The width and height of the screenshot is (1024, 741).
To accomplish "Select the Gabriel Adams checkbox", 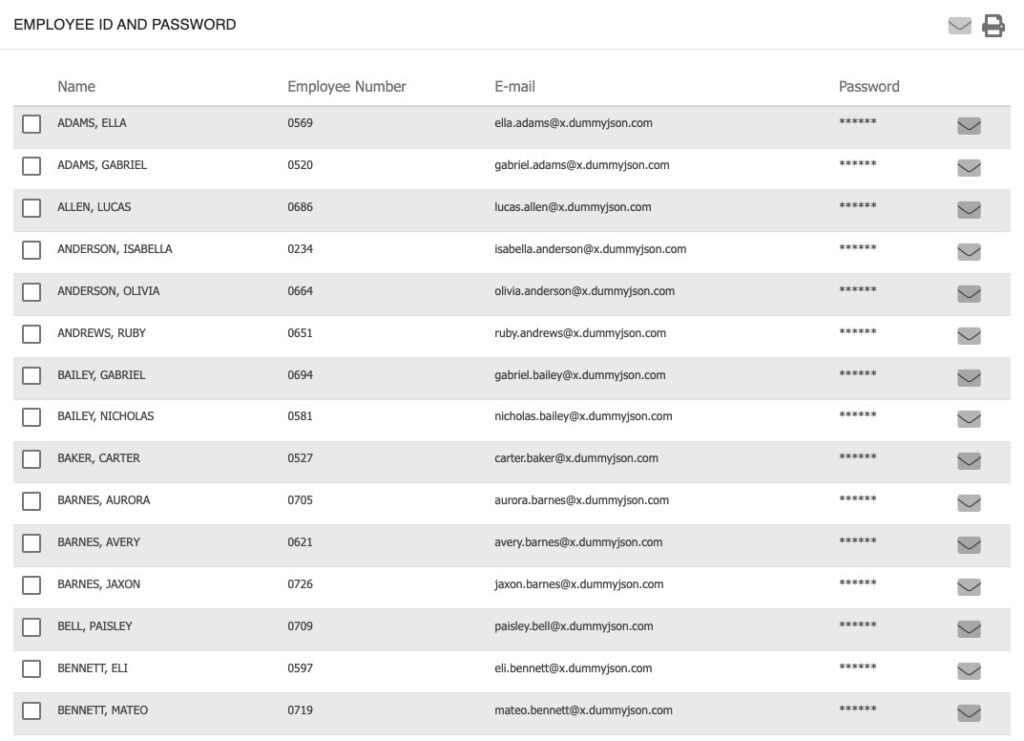I will (x=31, y=166).
